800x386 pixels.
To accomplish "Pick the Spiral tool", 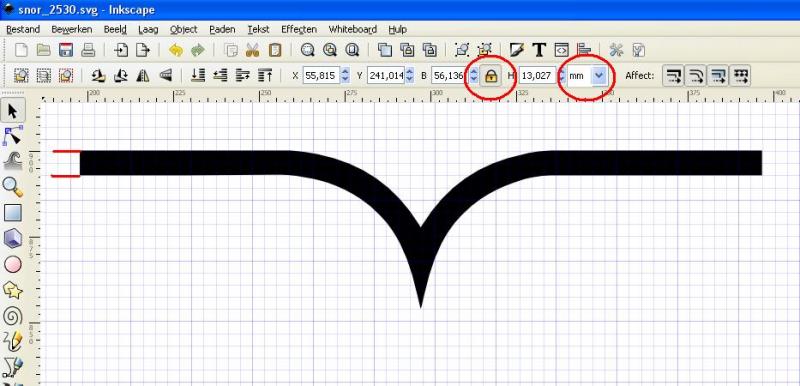I will [13, 316].
